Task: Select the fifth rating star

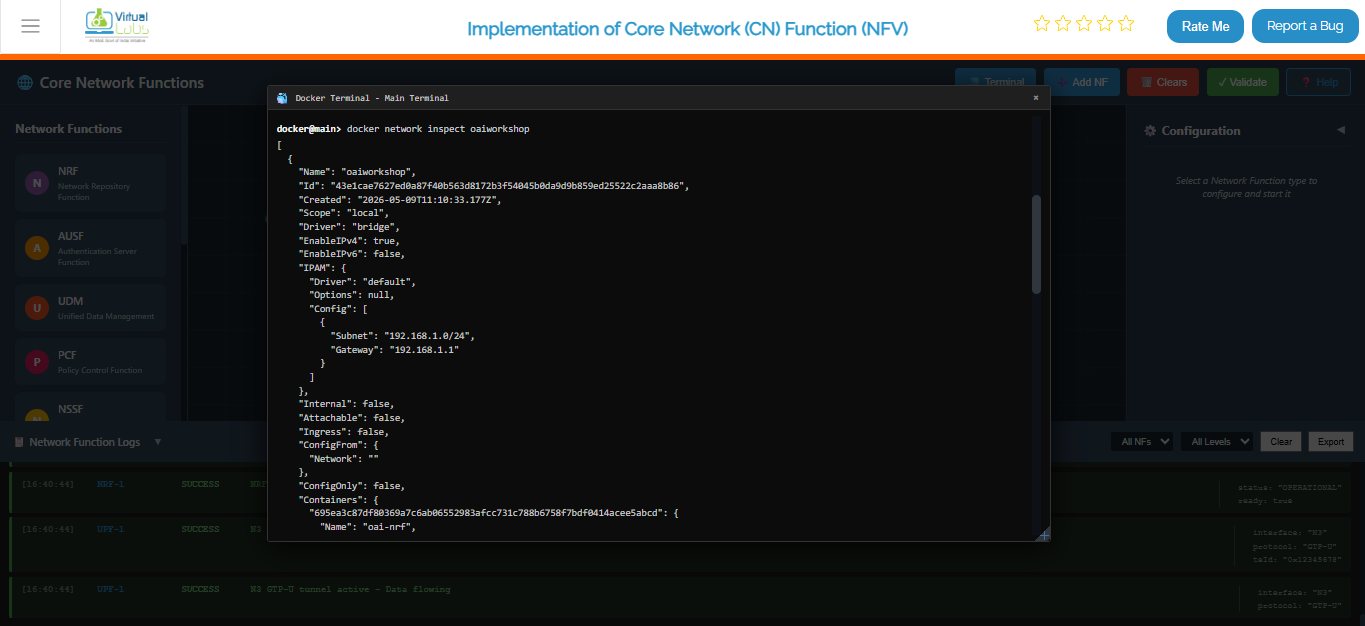Action: [1126, 23]
